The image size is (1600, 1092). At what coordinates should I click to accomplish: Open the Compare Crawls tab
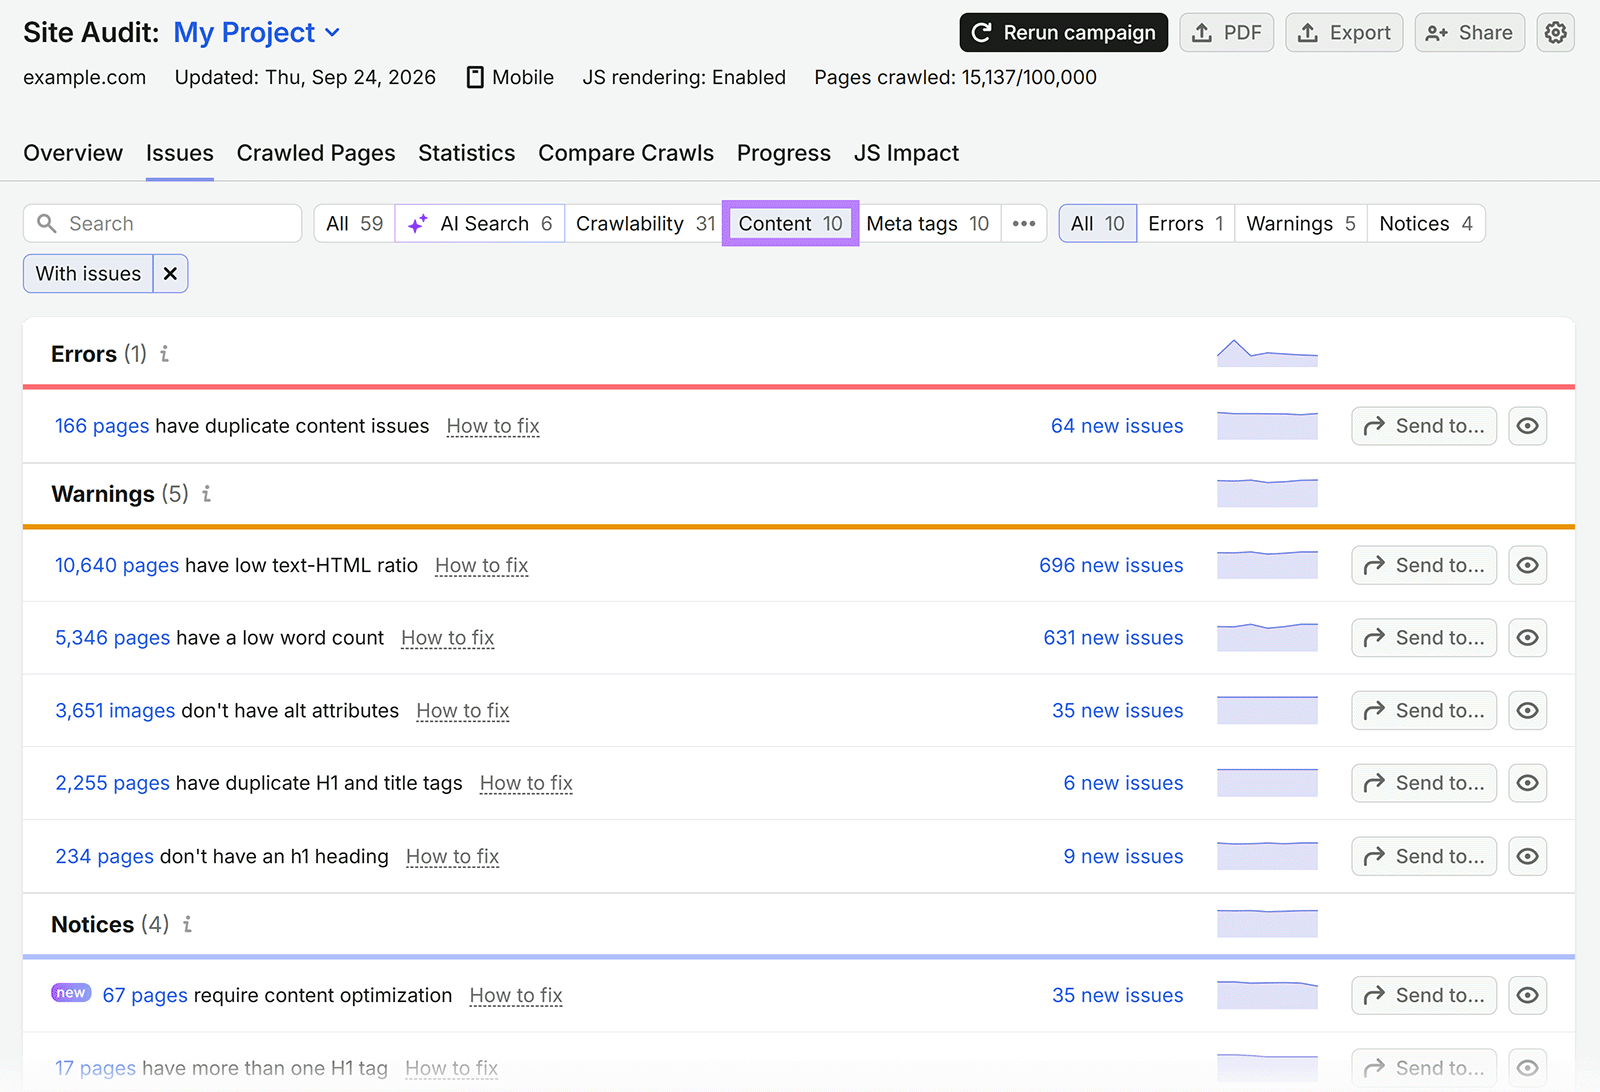pyautogui.click(x=626, y=153)
